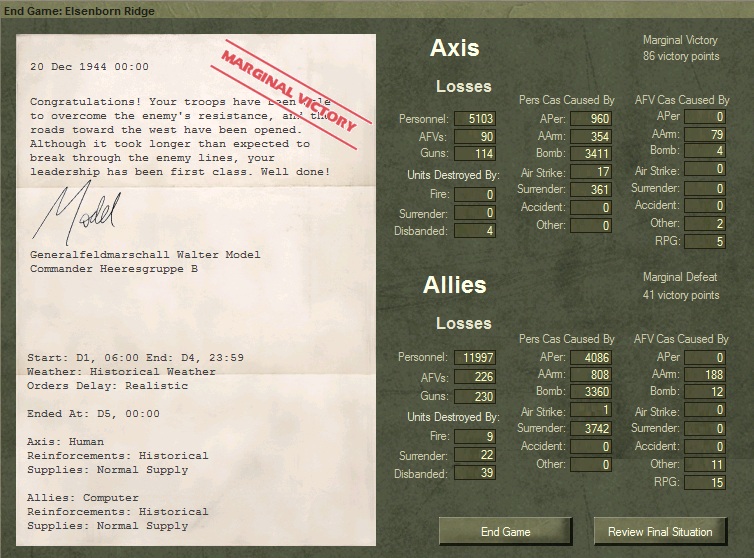Click Allies Bomb AFV casualties 12

pyautogui.click(x=705, y=392)
